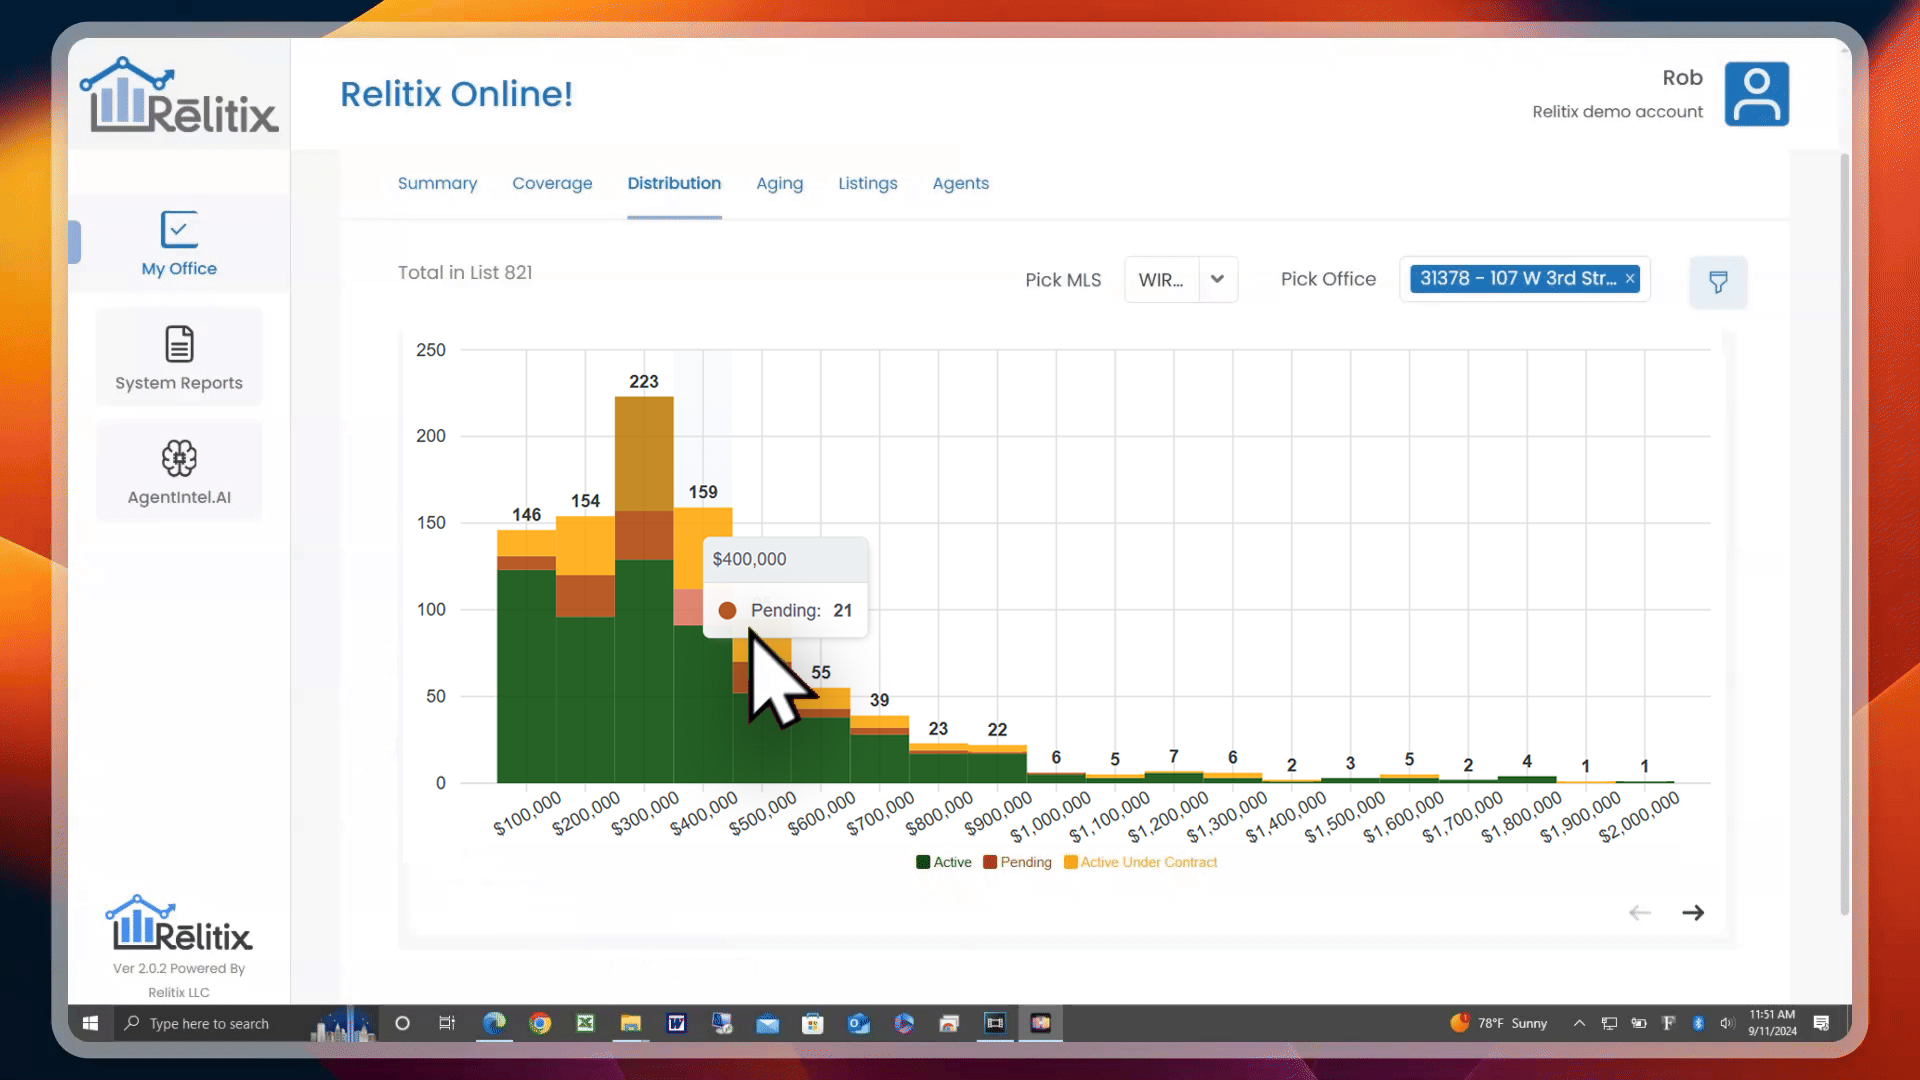Switch to the Summary tab
Viewport: 1920px width, 1080px height.
(x=437, y=183)
